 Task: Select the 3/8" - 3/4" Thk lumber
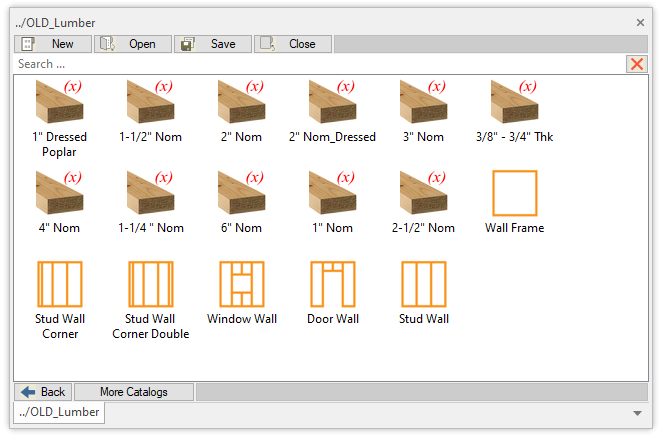515,102
